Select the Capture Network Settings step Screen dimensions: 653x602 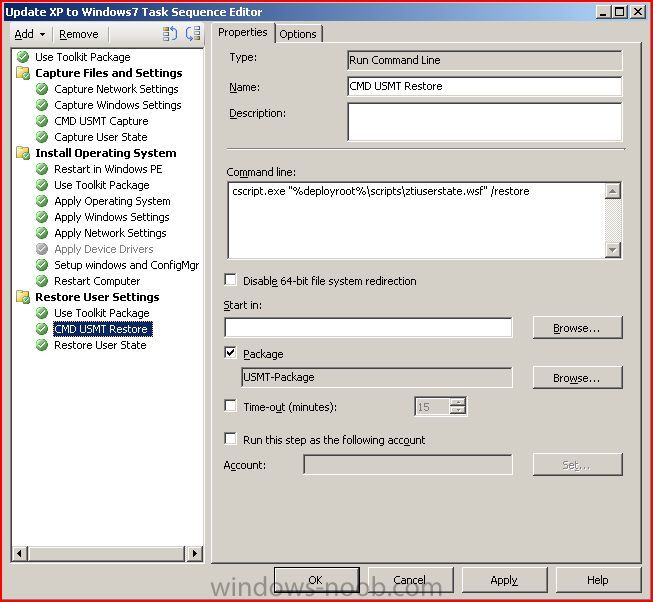point(116,89)
